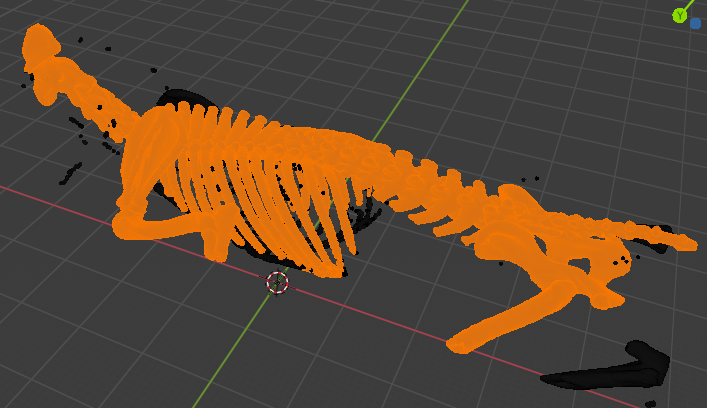This screenshot has height=408, width=707.
Task: Click the red-white 3D cursor on grid
Action: coord(277,282)
